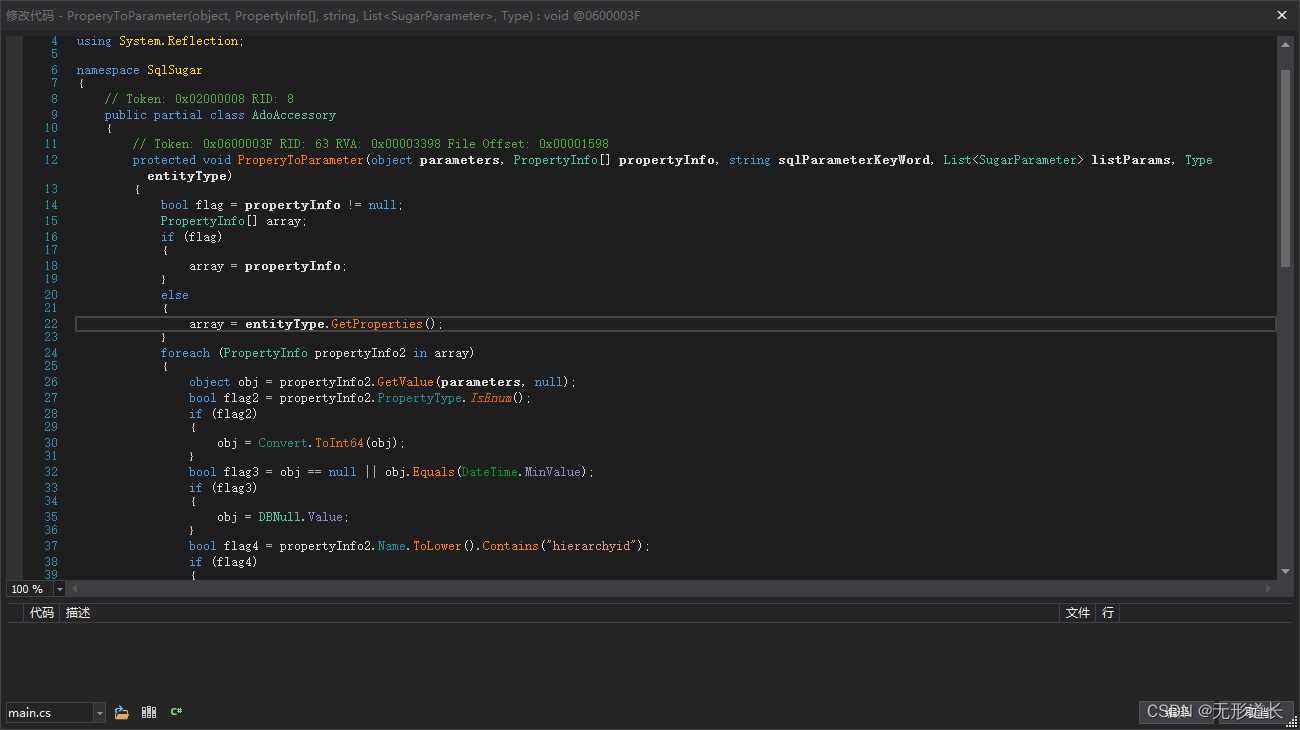The image size is (1300, 730).
Task: Click 'PropertyInfo[] array;' on line 15
Action: click(x=234, y=221)
